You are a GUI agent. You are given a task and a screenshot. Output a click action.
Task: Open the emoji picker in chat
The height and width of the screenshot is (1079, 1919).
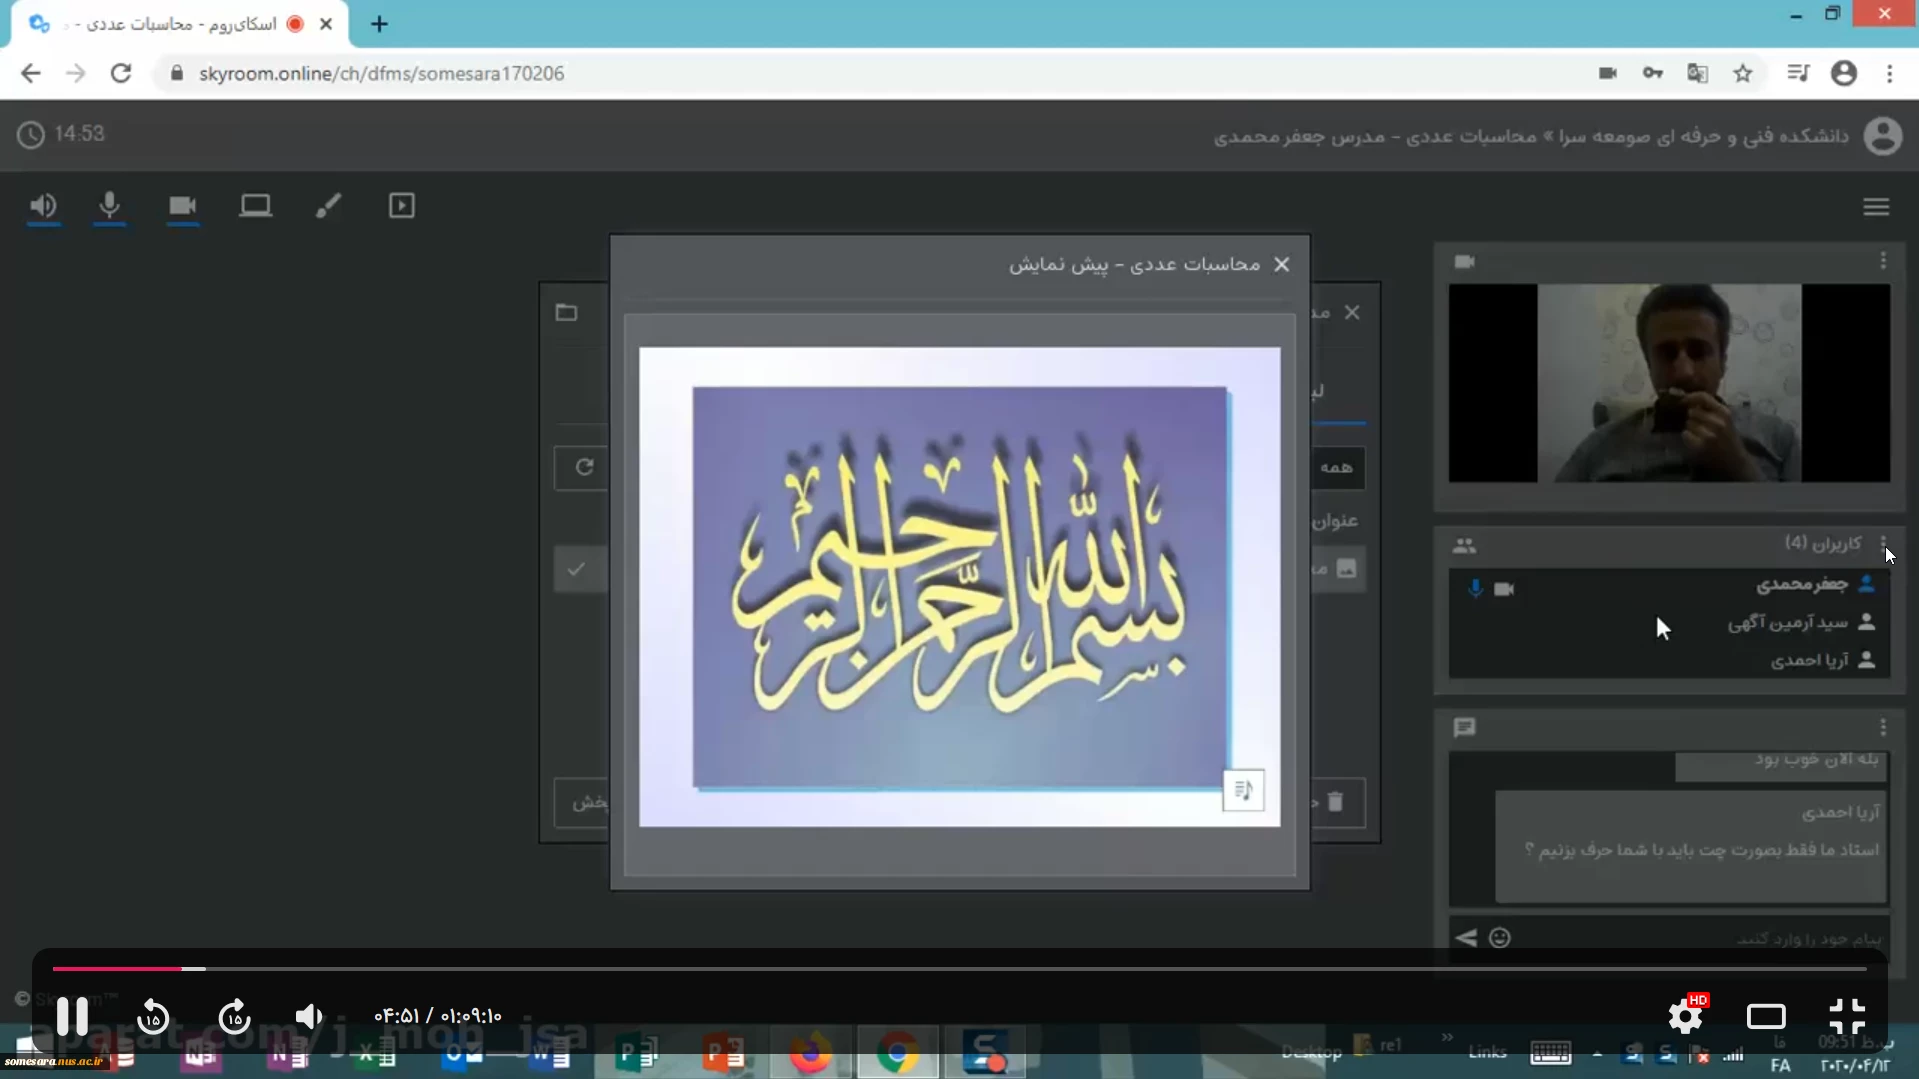tap(1500, 938)
